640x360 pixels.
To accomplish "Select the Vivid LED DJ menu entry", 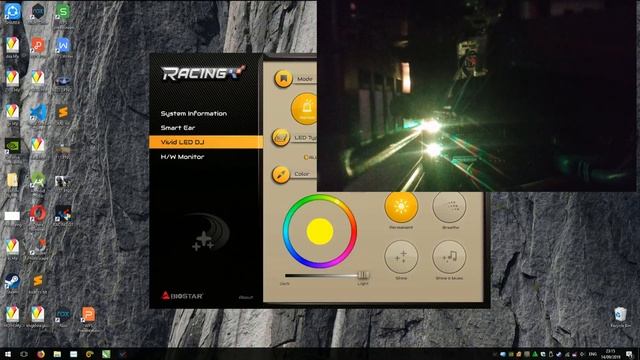I will pyautogui.click(x=206, y=142).
